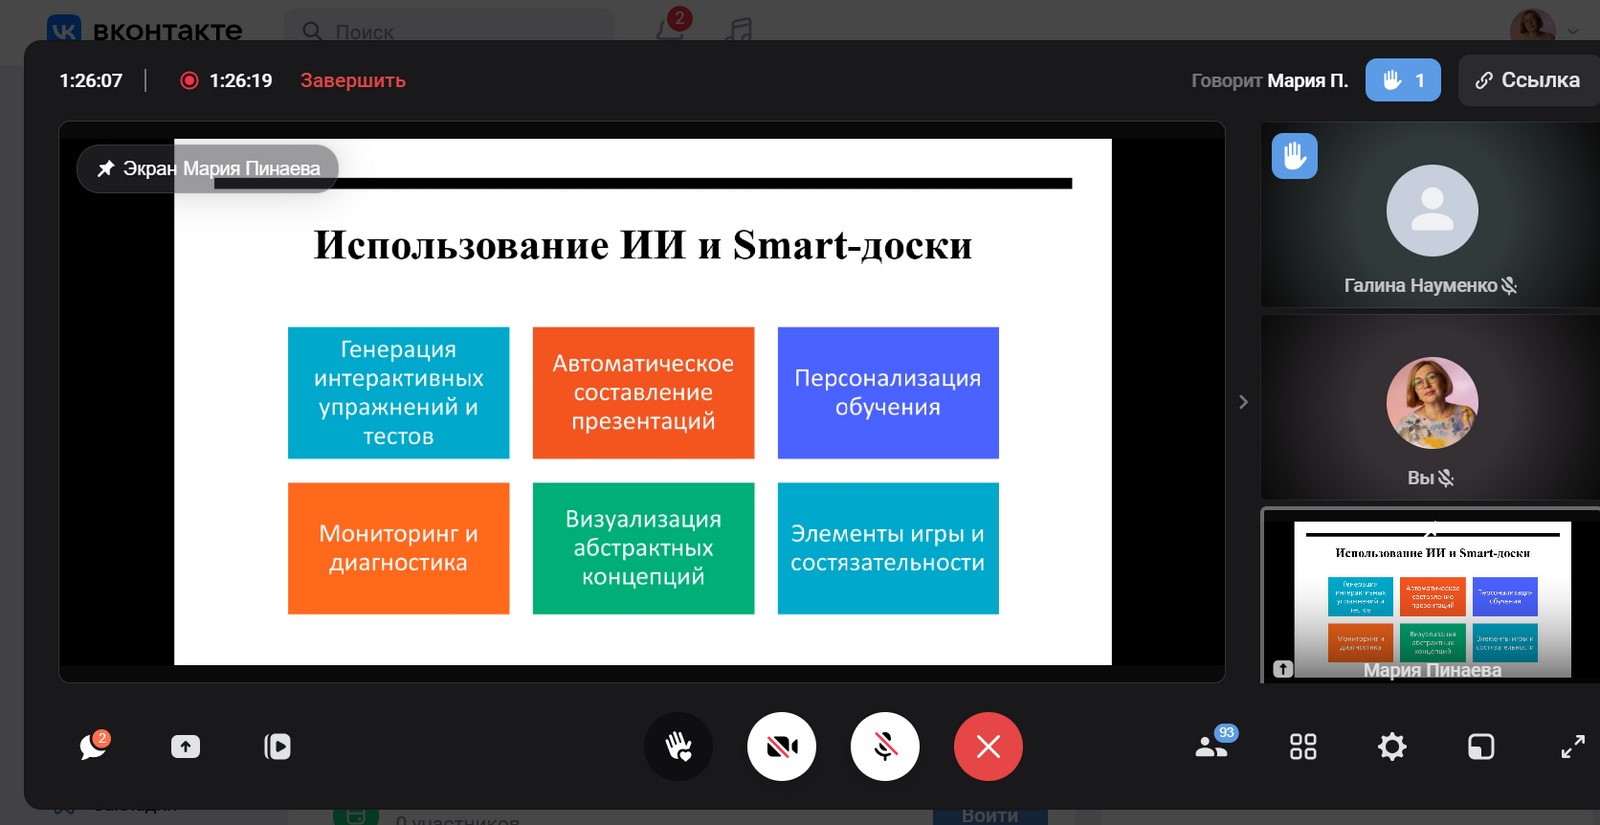Click the VK Поиск search field
This screenshot has width=1600, height=825.
(450, 31)
